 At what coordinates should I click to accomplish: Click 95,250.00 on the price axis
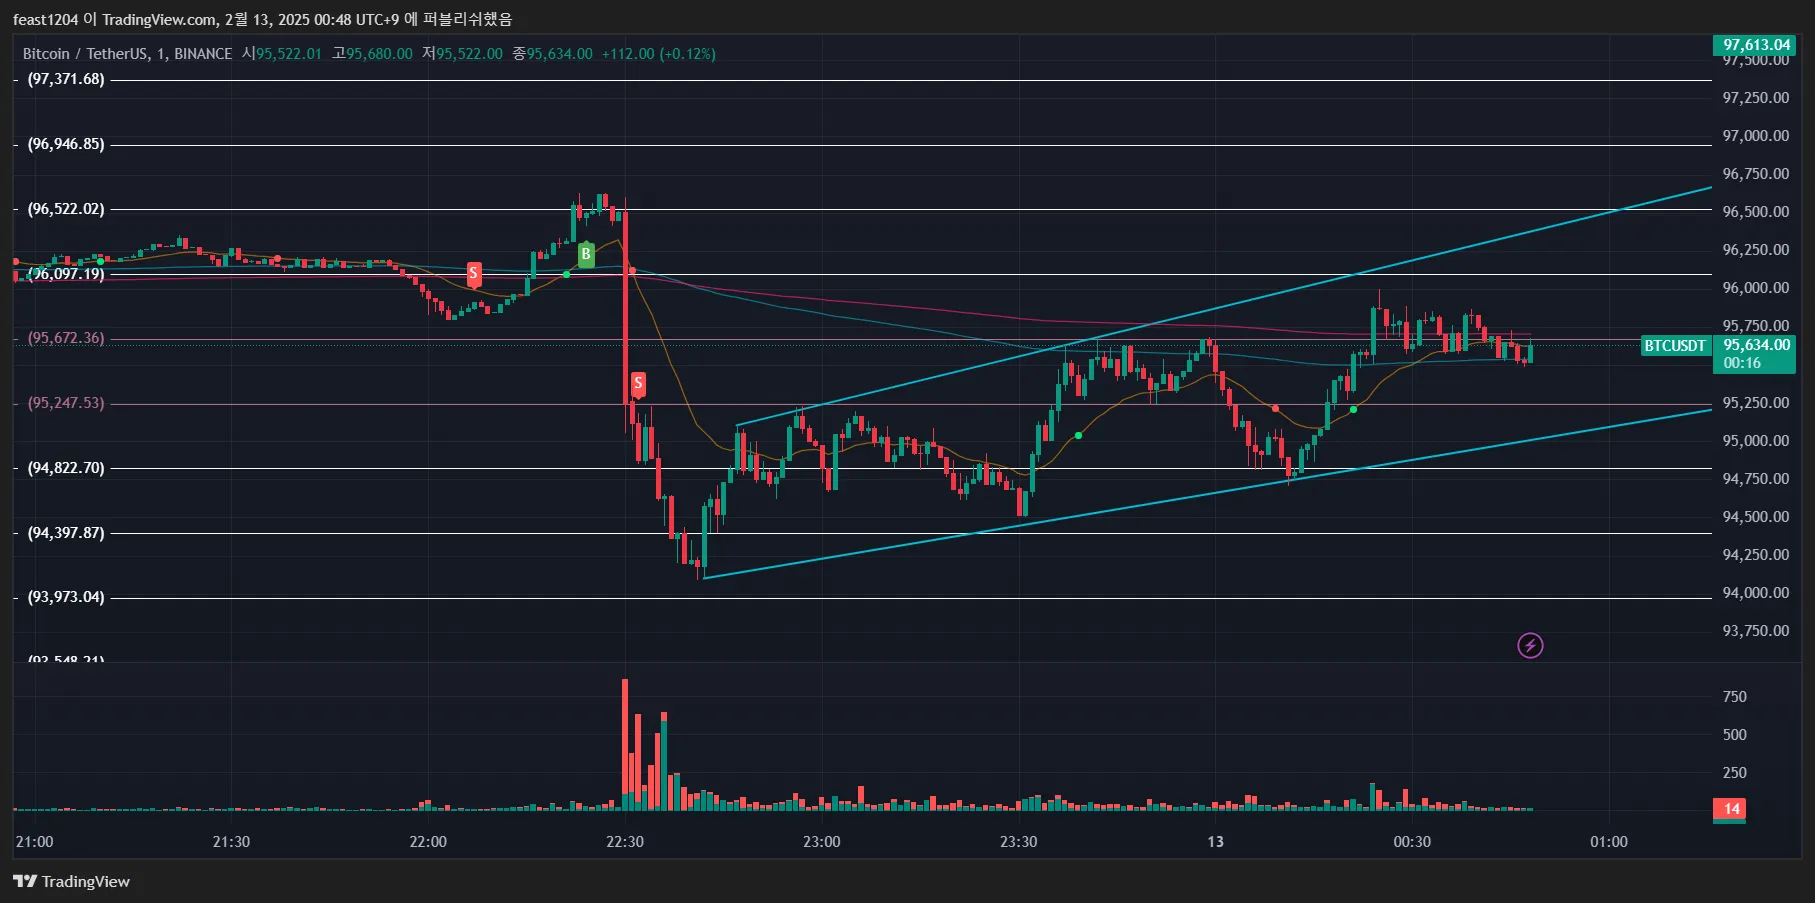click(x=1755, y=403)
